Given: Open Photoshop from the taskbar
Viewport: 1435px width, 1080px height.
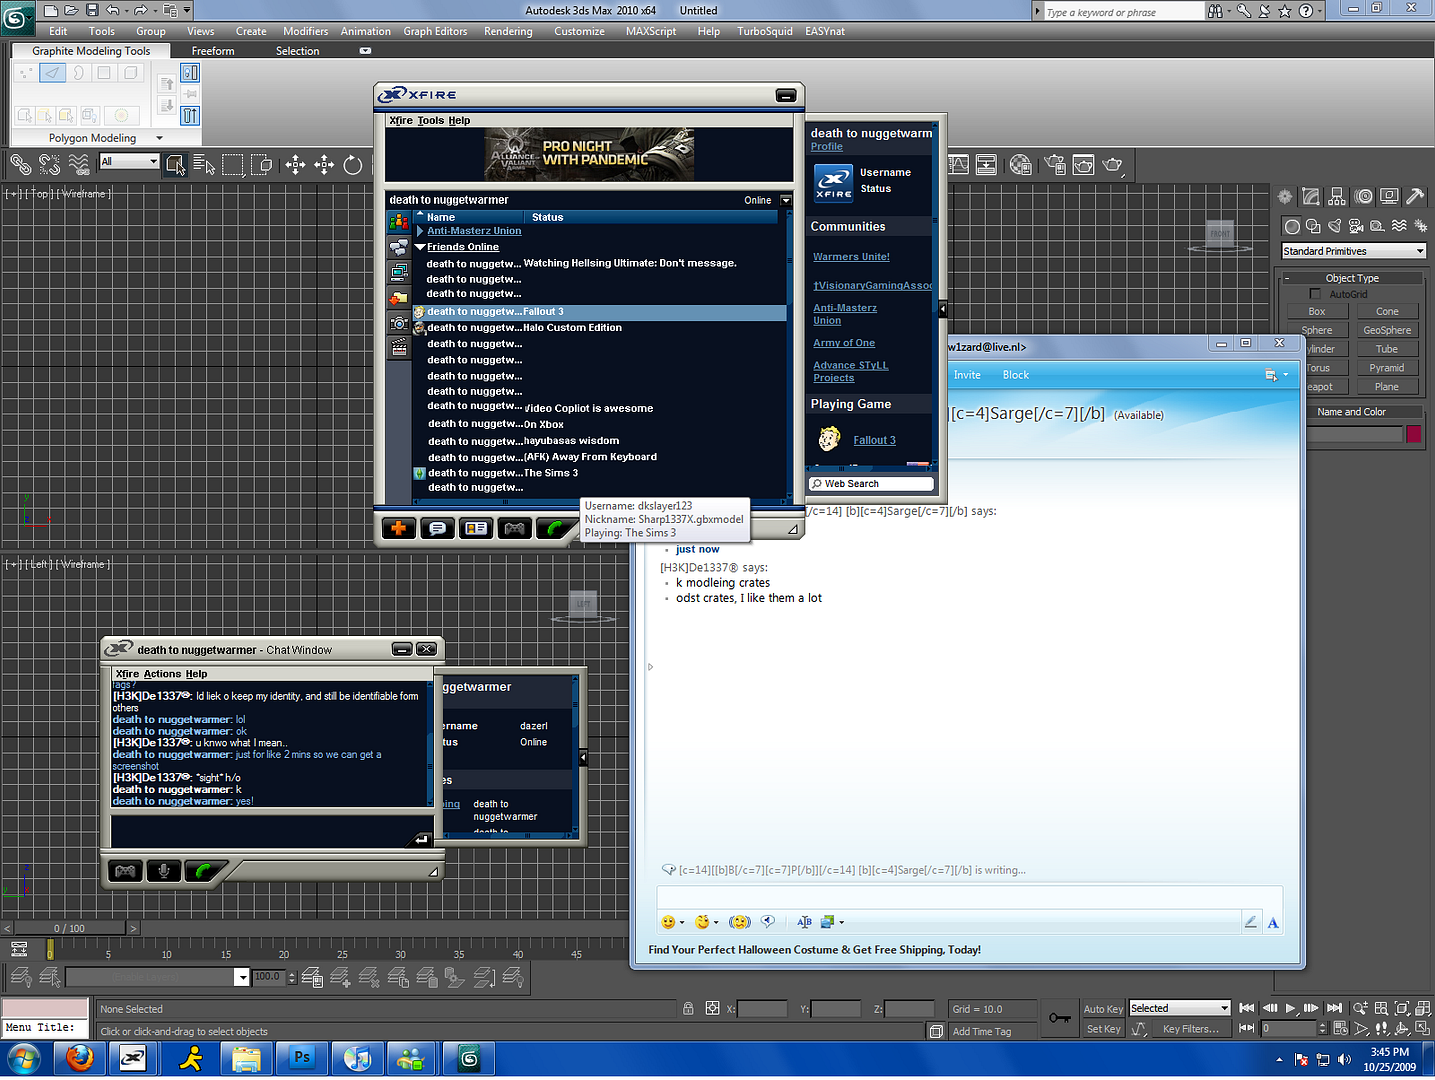Looking at the screenshot, I should click(302, 1058).
